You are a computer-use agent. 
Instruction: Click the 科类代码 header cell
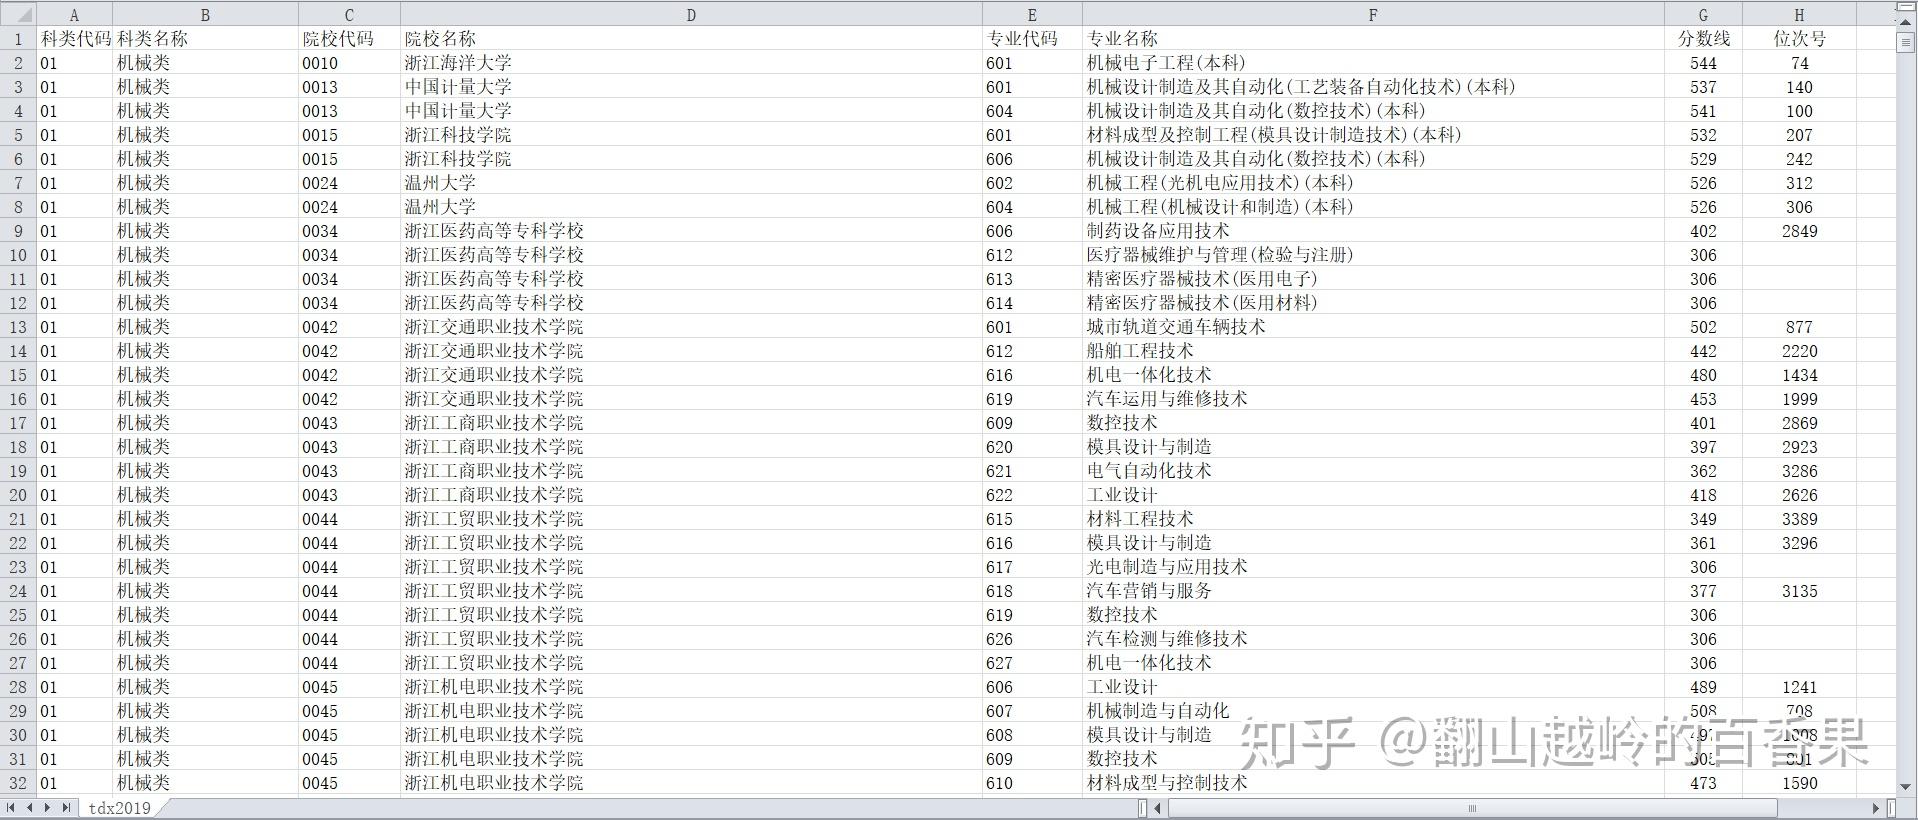click(x=74, y=38)
